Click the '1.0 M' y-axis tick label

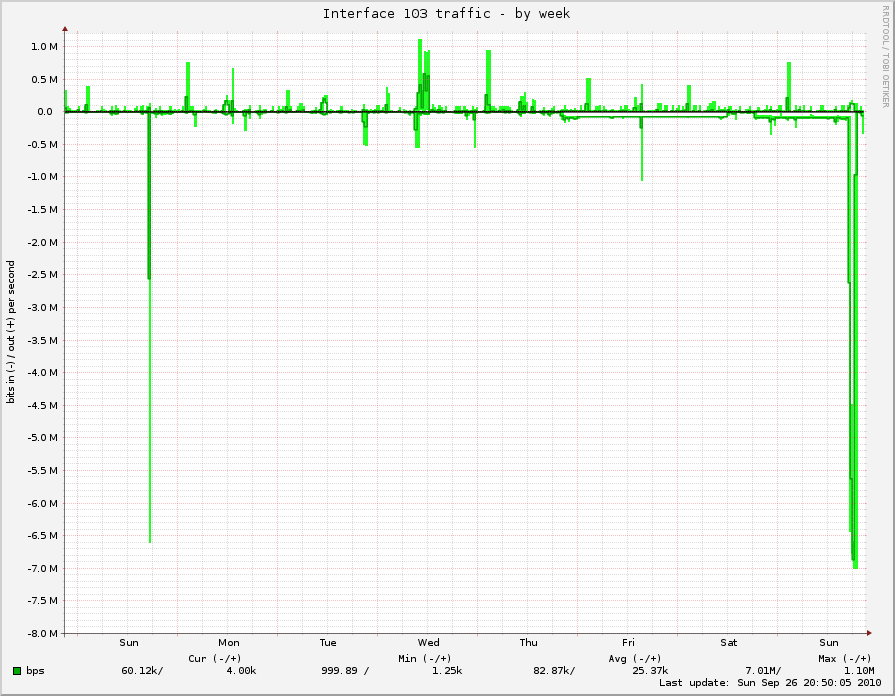tap(45, 47)
